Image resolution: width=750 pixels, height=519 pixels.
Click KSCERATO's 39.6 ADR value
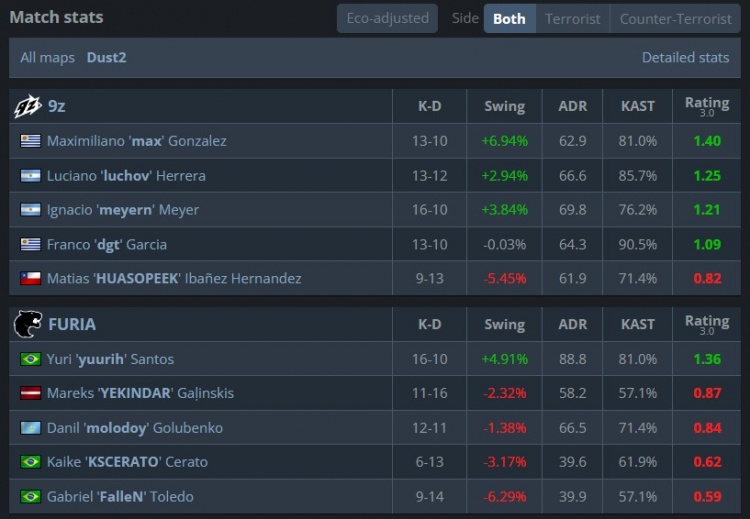click(x=573, y=462)
